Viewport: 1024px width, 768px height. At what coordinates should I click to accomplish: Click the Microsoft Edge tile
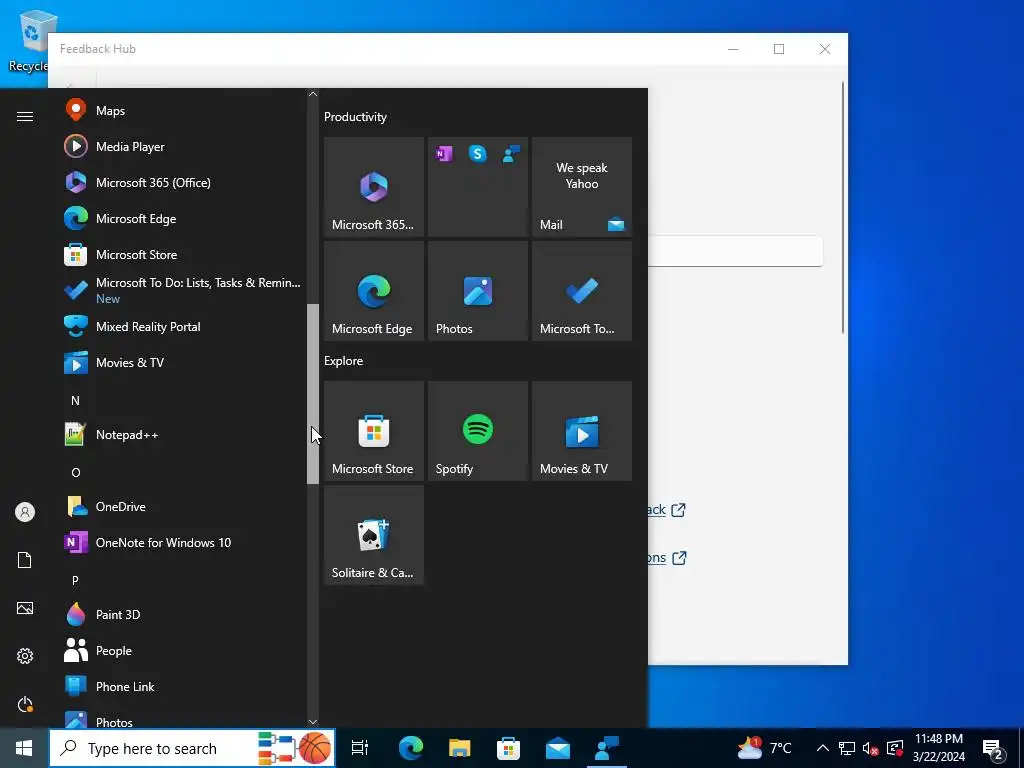point(374,291)
